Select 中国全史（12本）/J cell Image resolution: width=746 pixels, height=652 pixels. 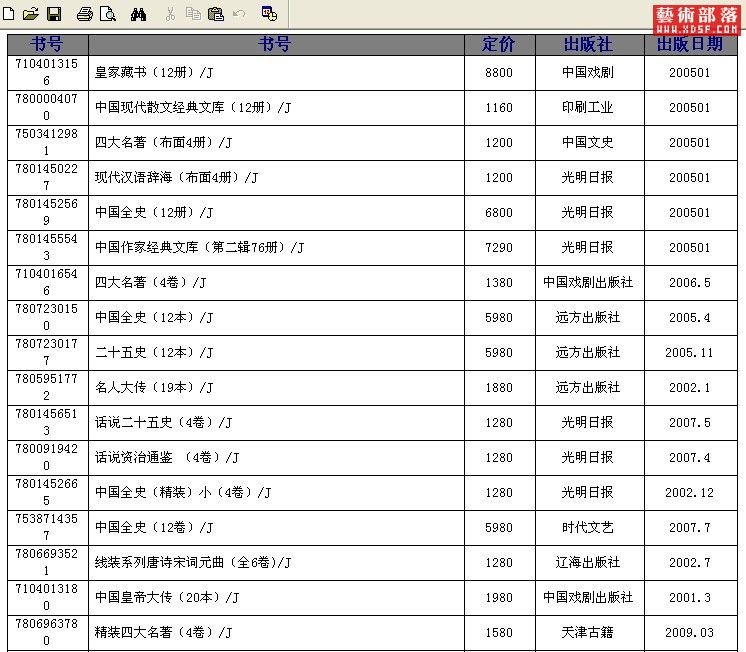pyautogui.click(x=276, y=318)
